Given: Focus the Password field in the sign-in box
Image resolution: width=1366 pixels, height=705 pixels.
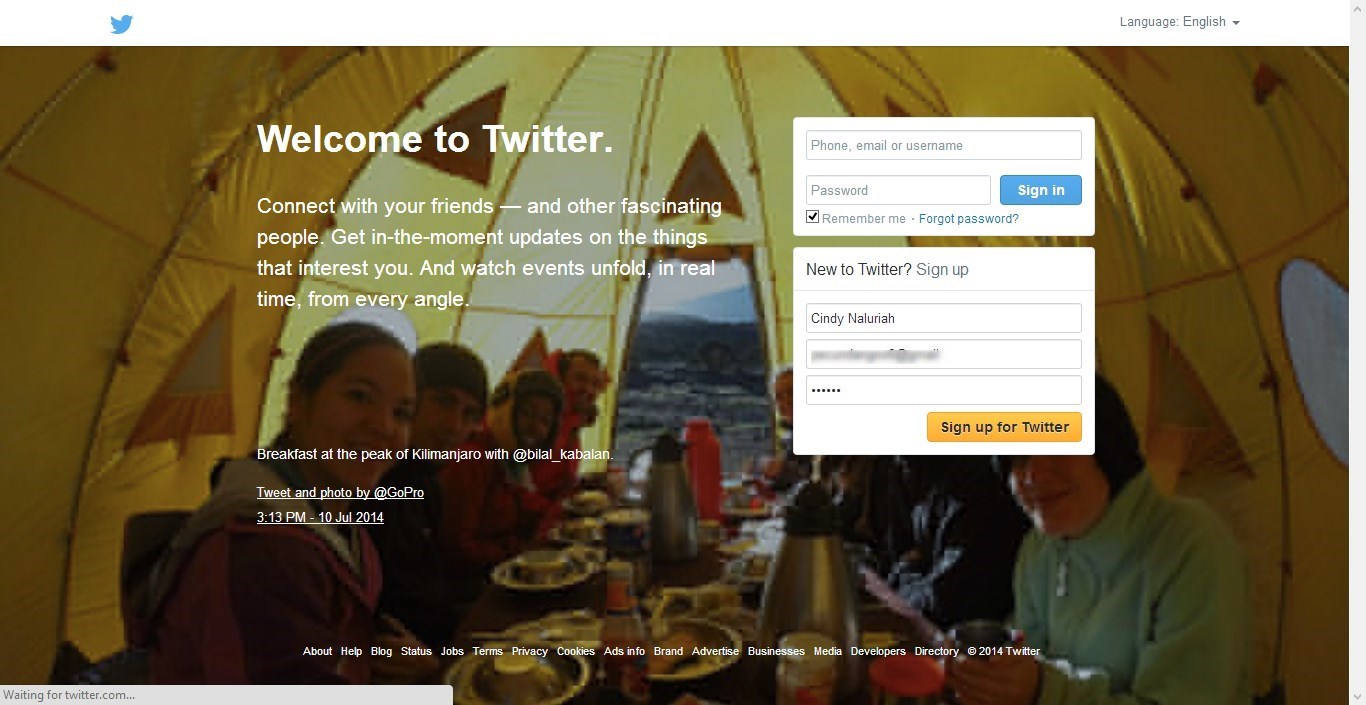Looking at the screenshot, I should (x=898, y=190).
